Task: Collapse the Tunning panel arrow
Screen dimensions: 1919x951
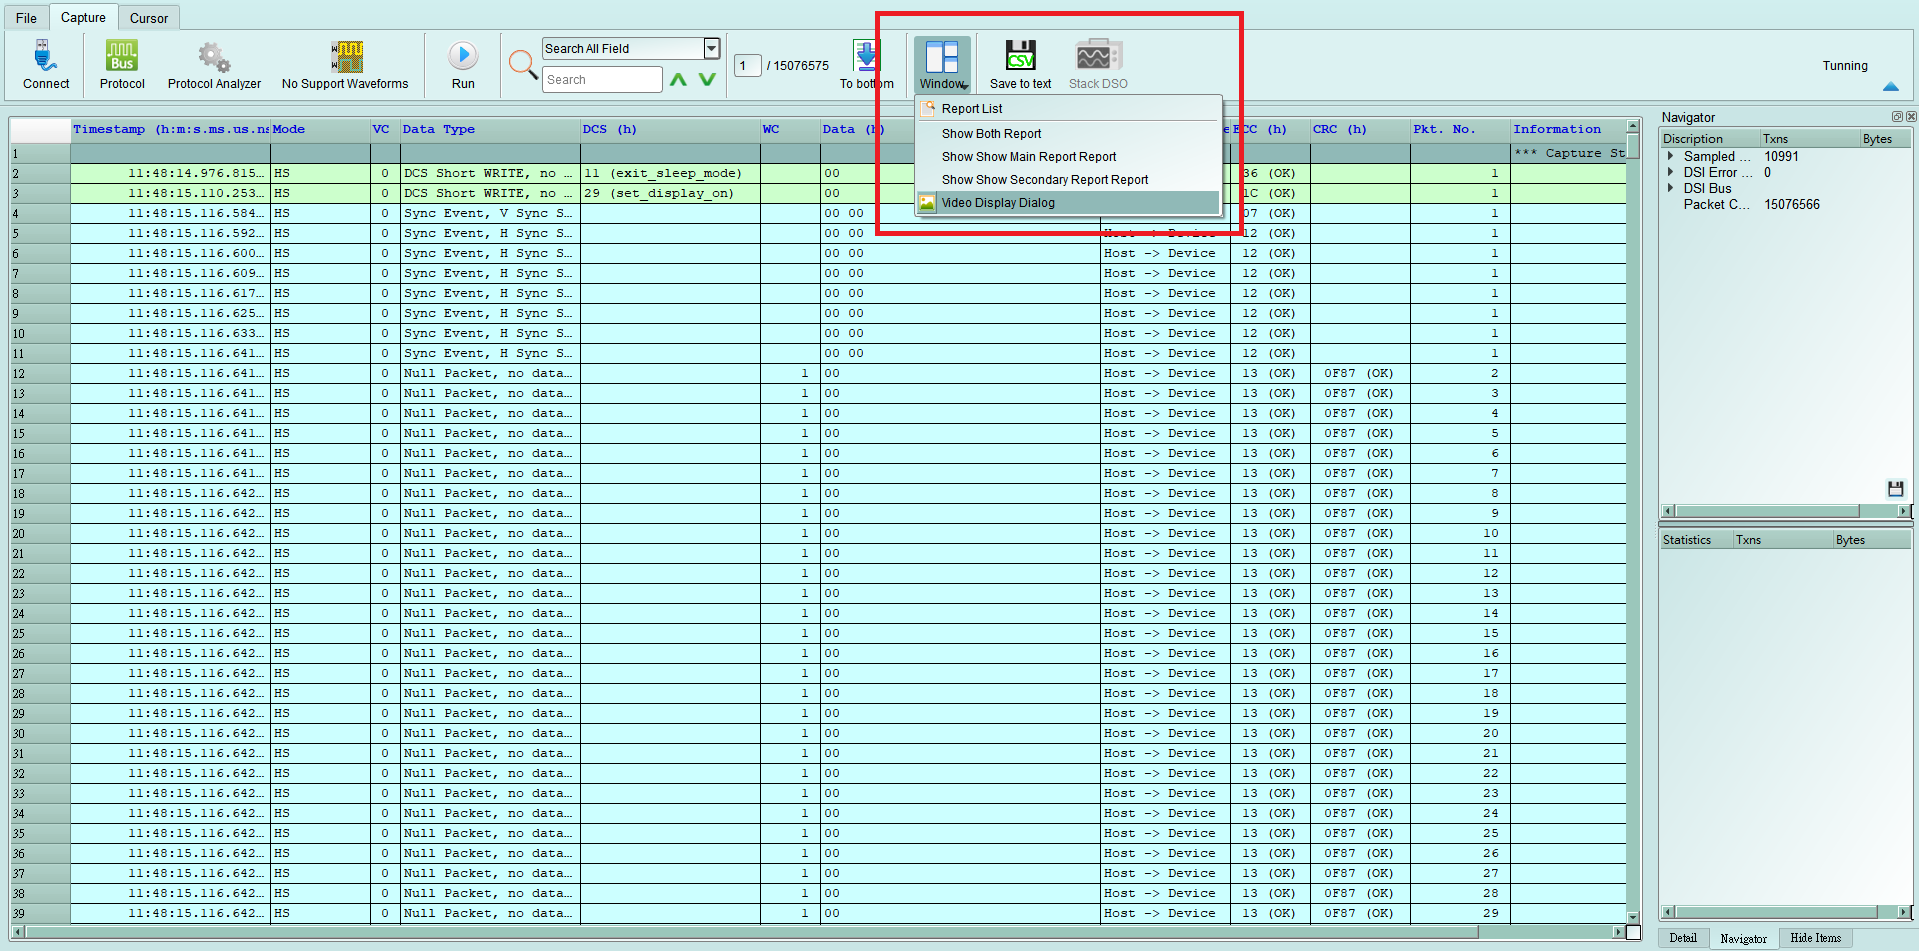Action: (x=1890, y=86)
